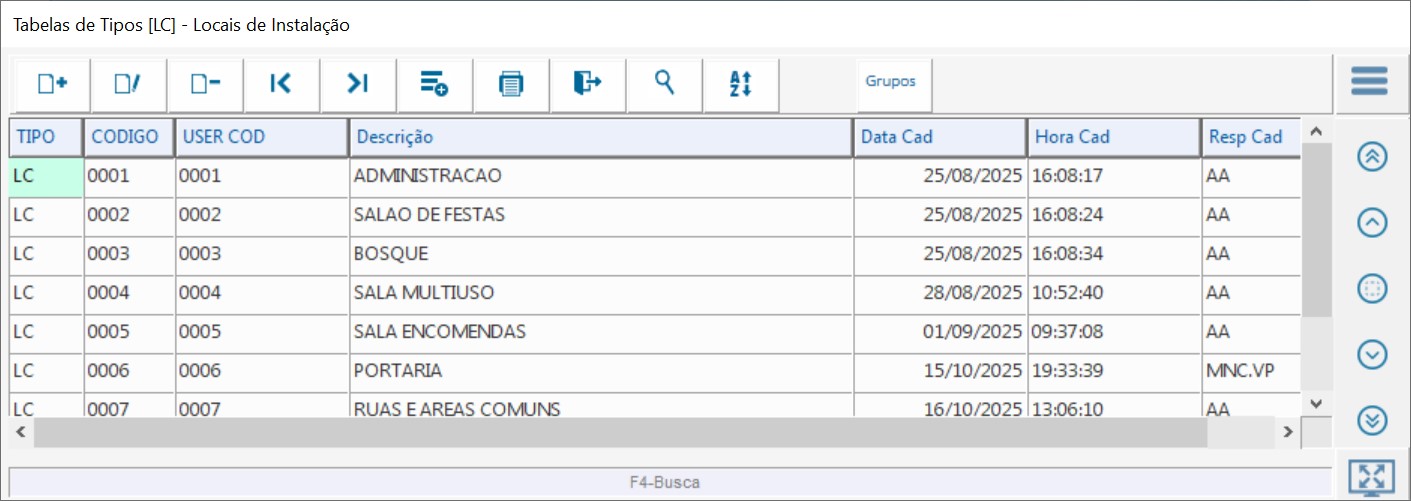
Task: Jump to the first record
Action: (281, 84)
